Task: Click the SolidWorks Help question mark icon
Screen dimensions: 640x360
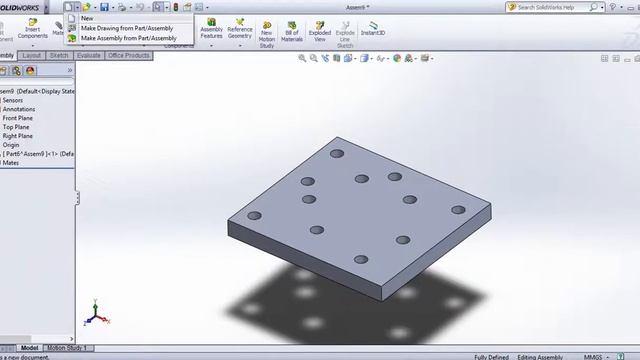Action: point(612,7)
